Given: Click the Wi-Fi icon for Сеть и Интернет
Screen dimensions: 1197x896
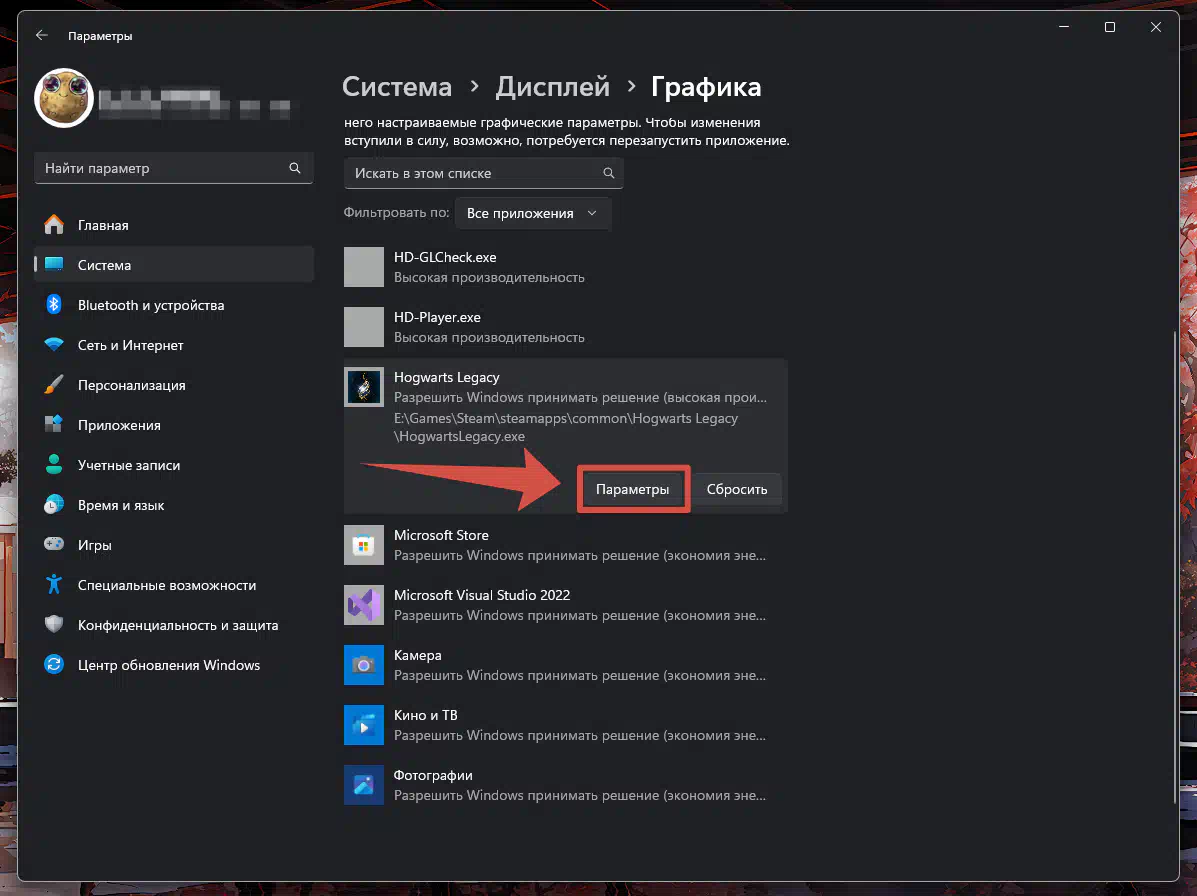Looking at the screenshot, I should 54,344.
